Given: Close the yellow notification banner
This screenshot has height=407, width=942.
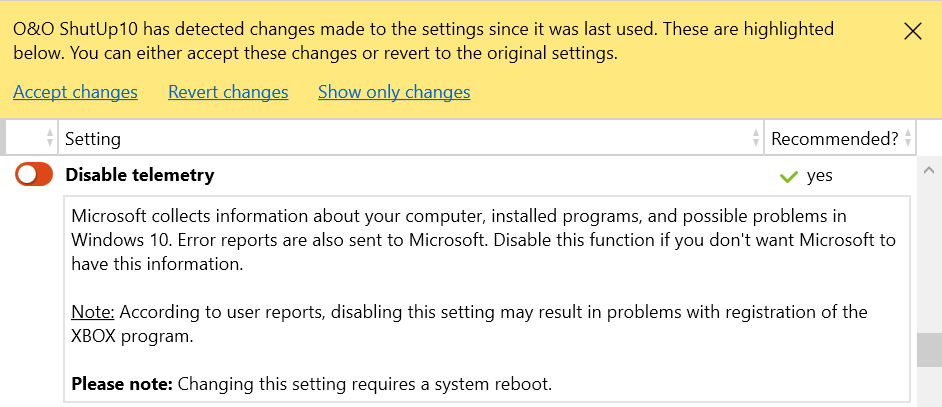Looking at the screenshot, I should (x=912, y=31).
